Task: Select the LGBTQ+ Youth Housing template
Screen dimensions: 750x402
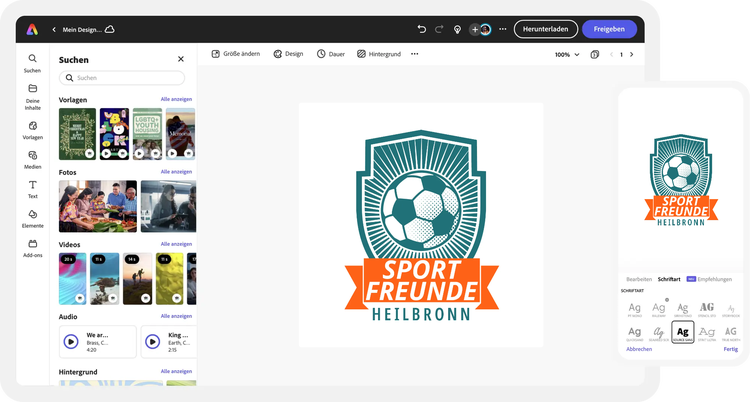Action: pyautogui.click(x=147, y=134)
